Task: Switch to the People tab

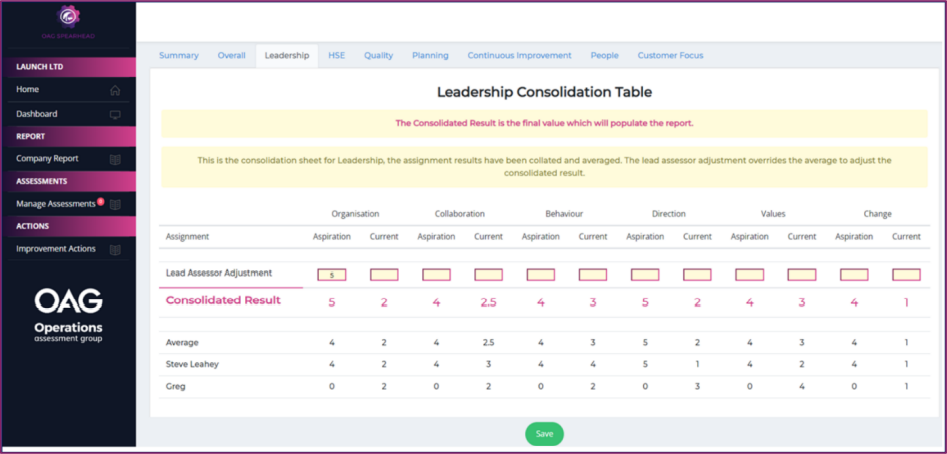Action: pos(604,56)
